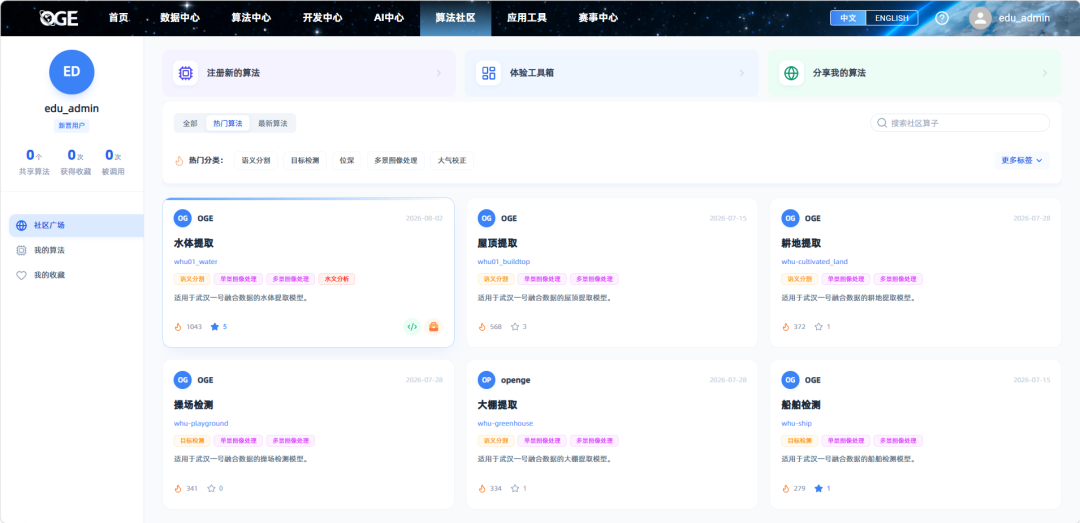
Task: Open the whu-greenhouse link
Action: (506, 423)
